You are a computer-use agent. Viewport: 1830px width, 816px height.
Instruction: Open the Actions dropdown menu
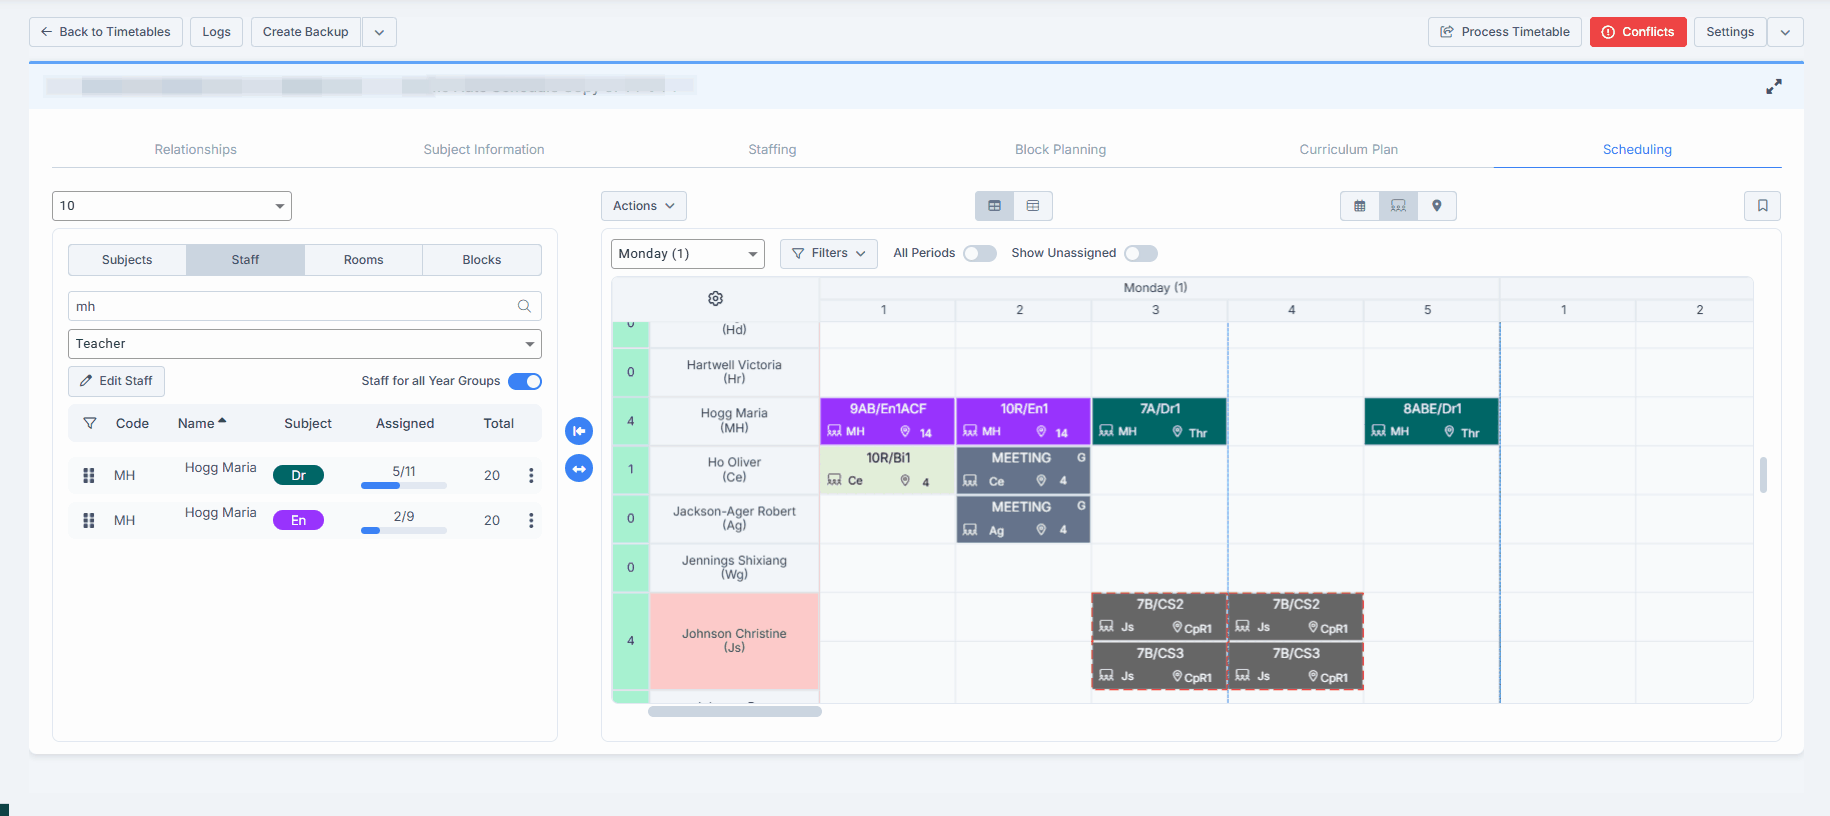pyautogui.click(x=643, y=206)
